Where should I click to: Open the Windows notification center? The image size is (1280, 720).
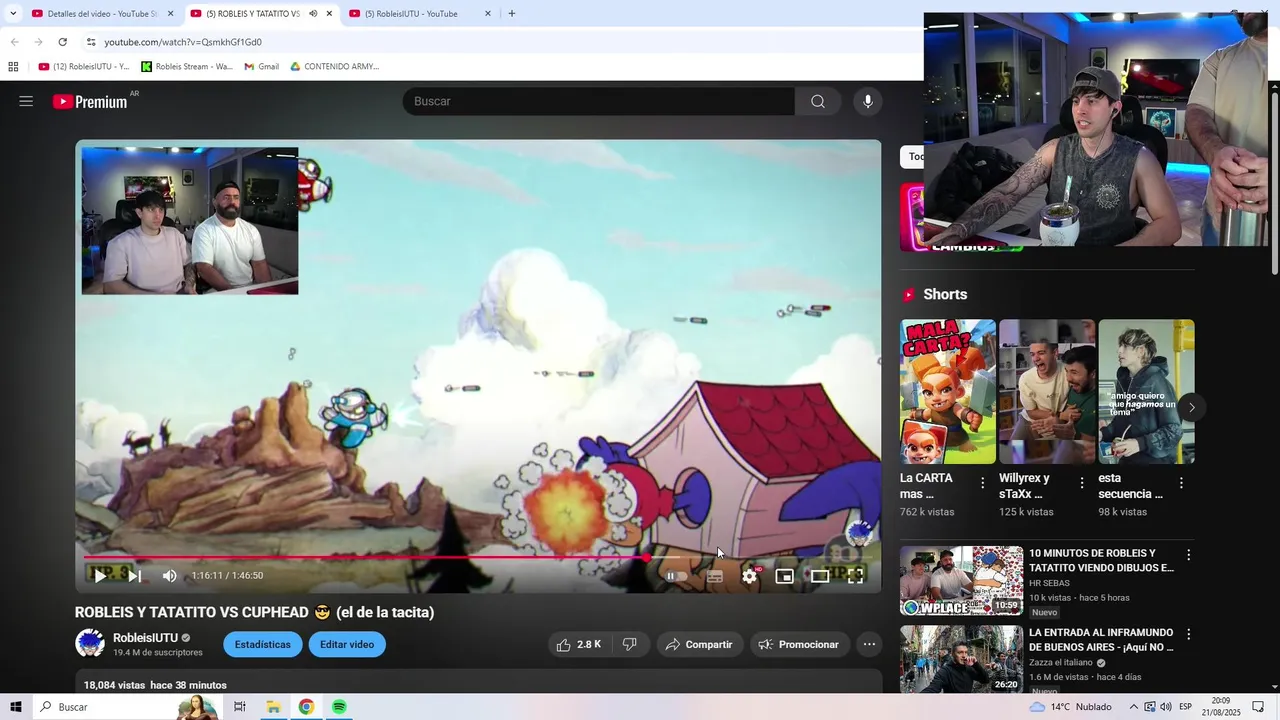[1258, 707]
